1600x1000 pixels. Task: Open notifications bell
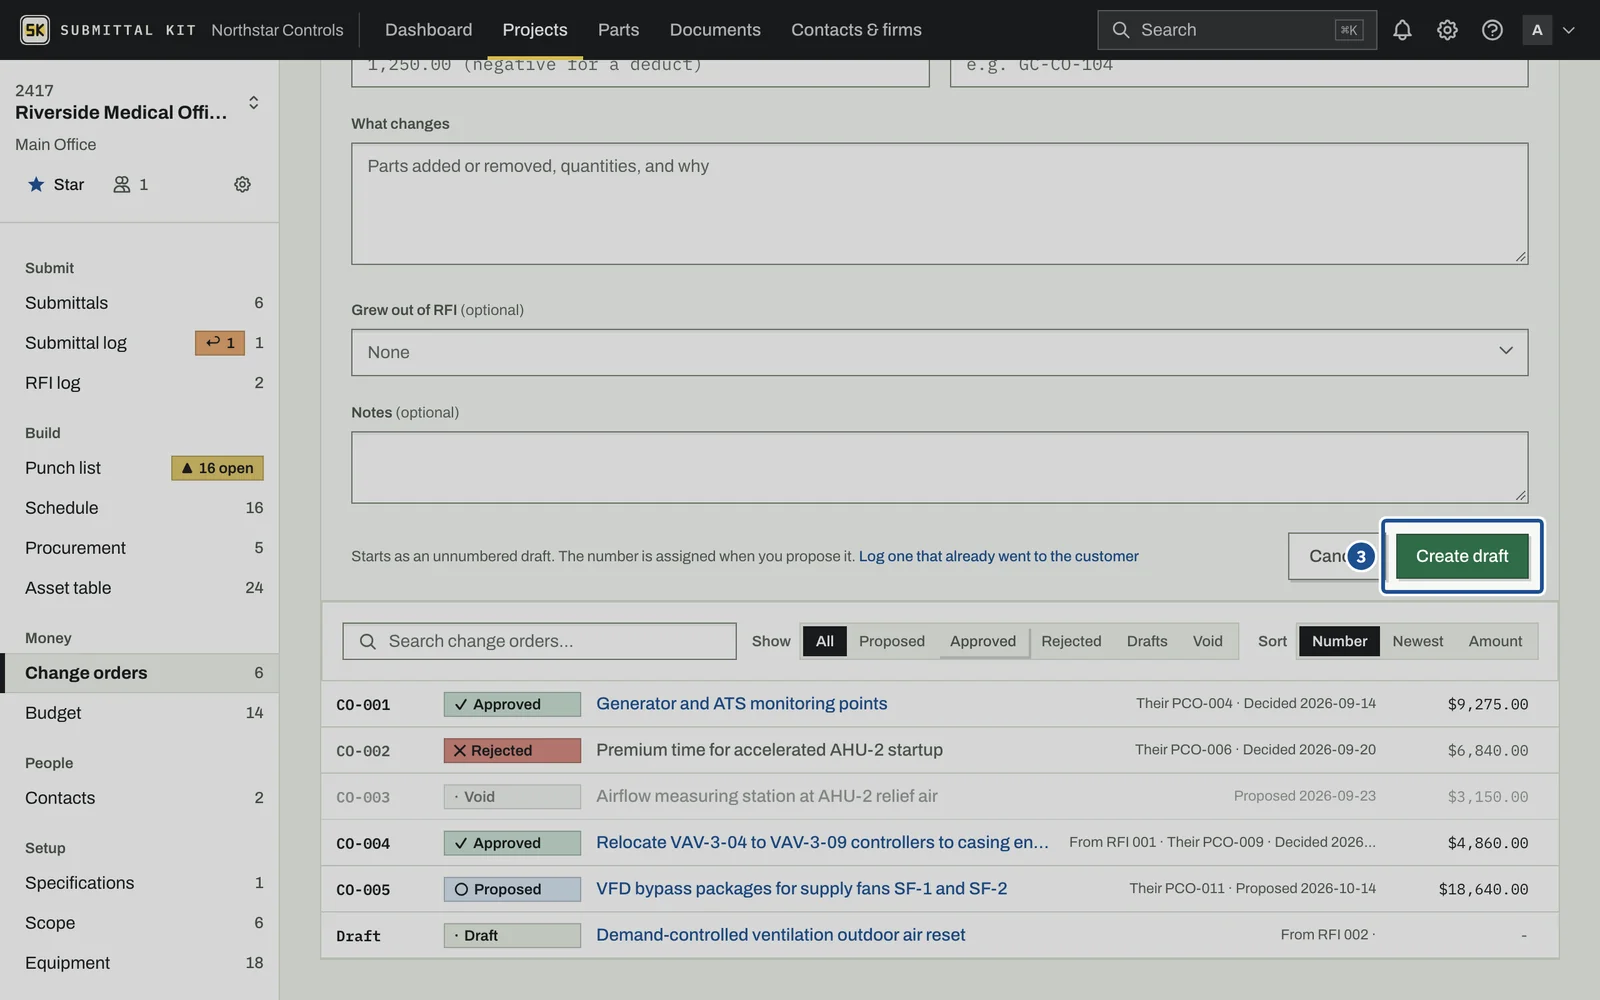point(1402,30)
